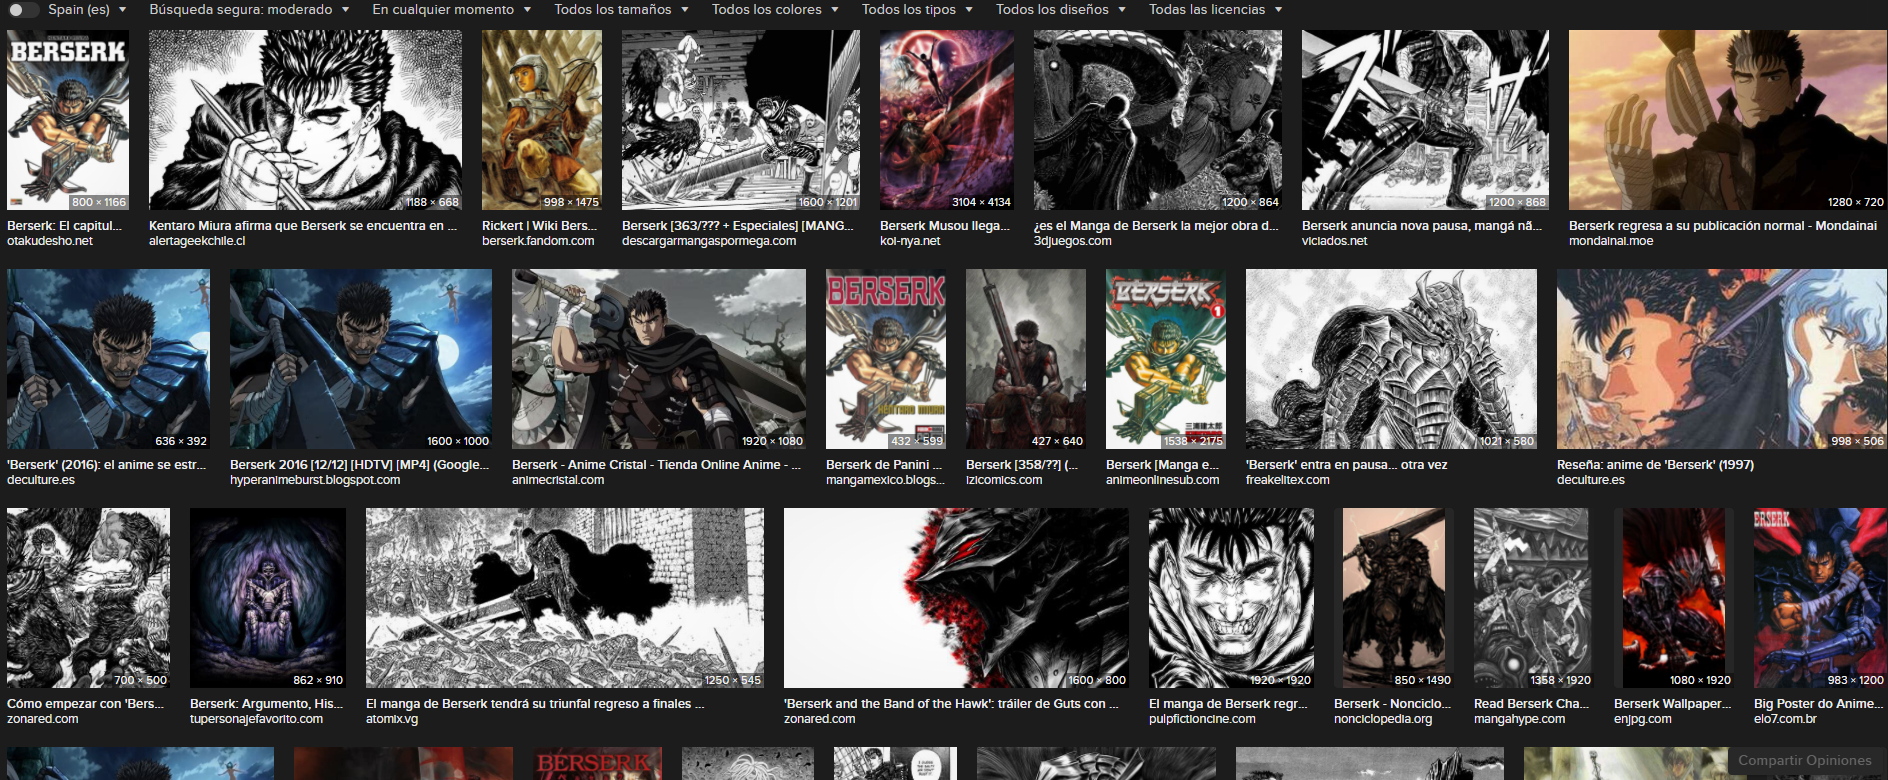Click the nonciclopedia.org source text

pos(1383,719)
